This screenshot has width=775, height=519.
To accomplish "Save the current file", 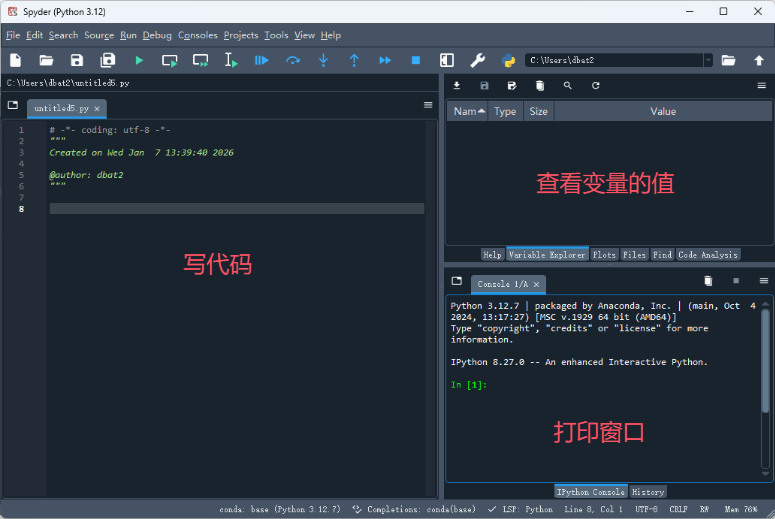I will click(x=77, y=60).
